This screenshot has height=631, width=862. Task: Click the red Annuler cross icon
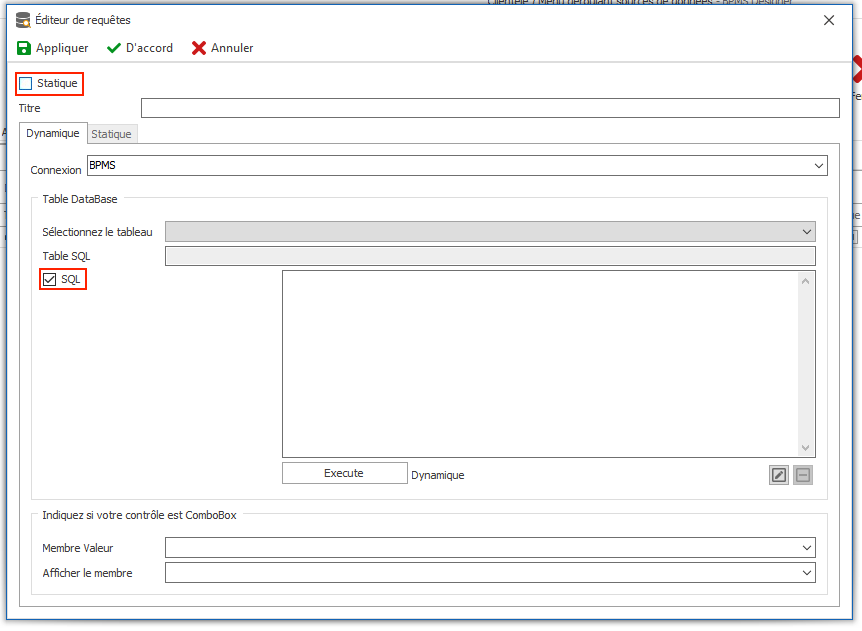click(x=198, y=48)
